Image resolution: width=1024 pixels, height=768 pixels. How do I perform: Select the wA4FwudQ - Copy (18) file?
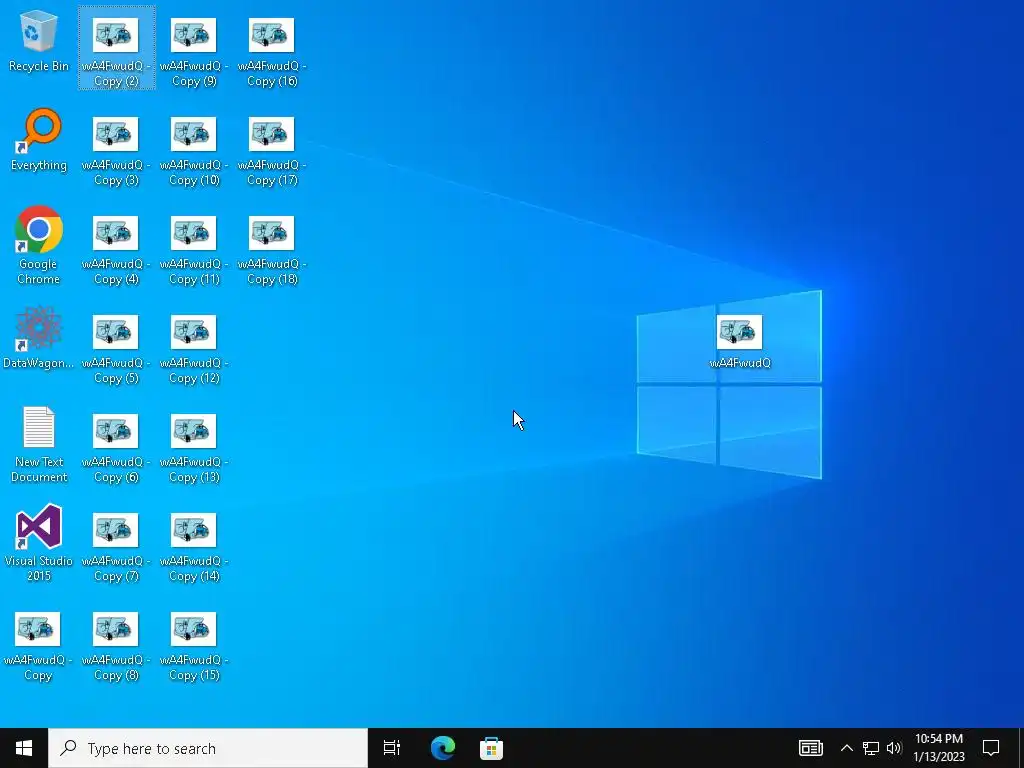click(272, 251)
